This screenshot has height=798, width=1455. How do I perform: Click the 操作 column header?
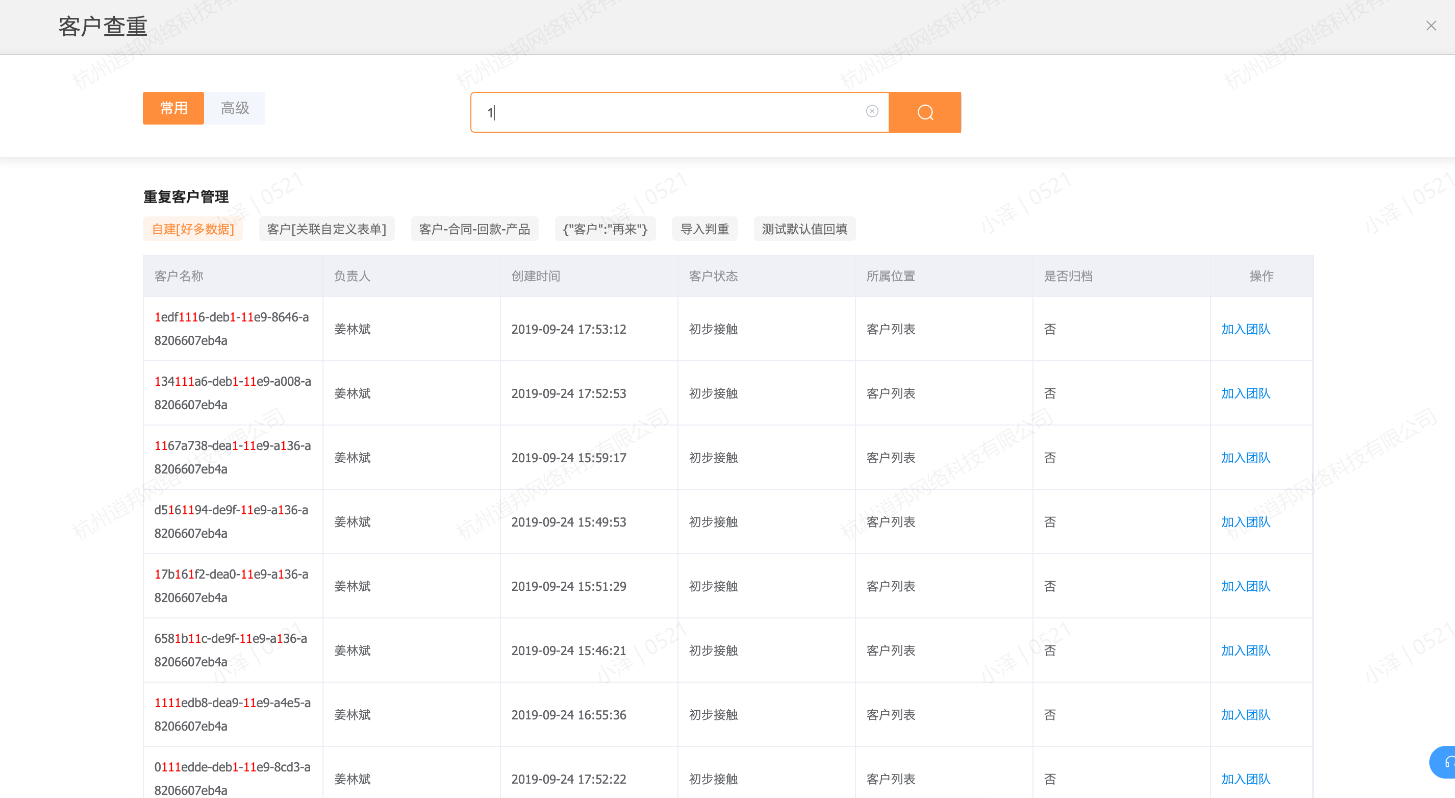click(x=1262, y=276)
